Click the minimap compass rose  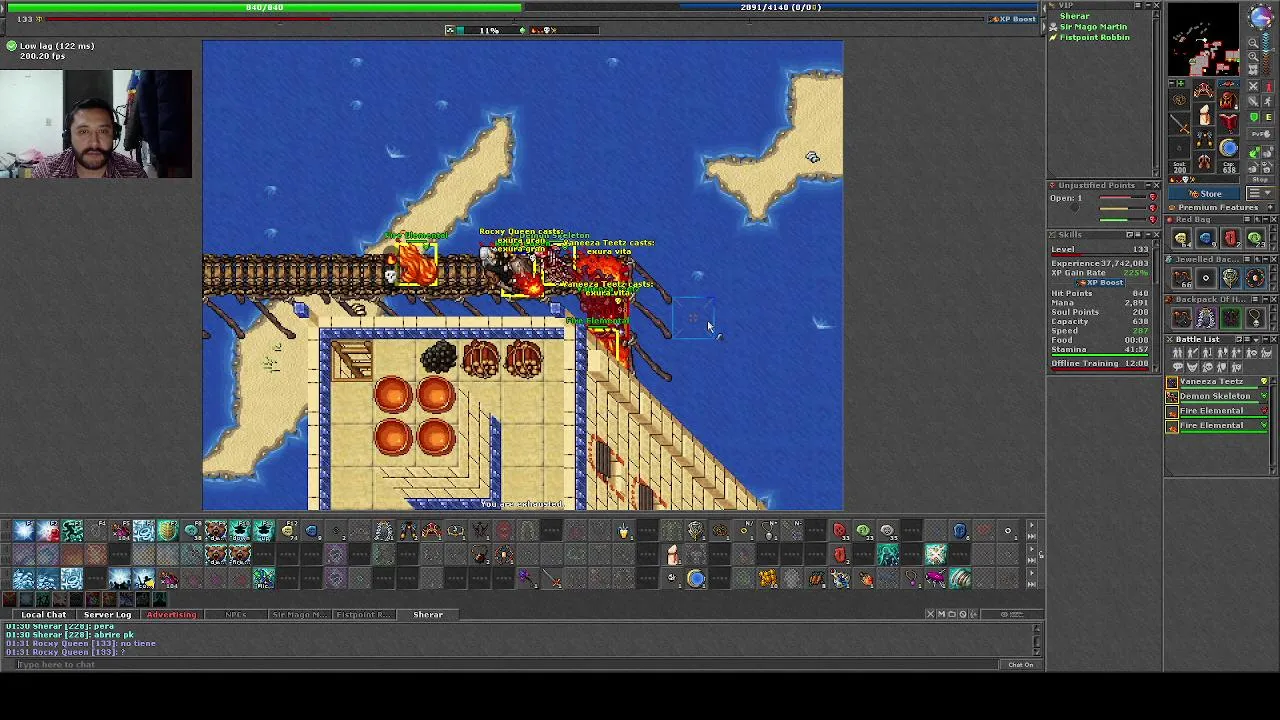click(1261, 15)
